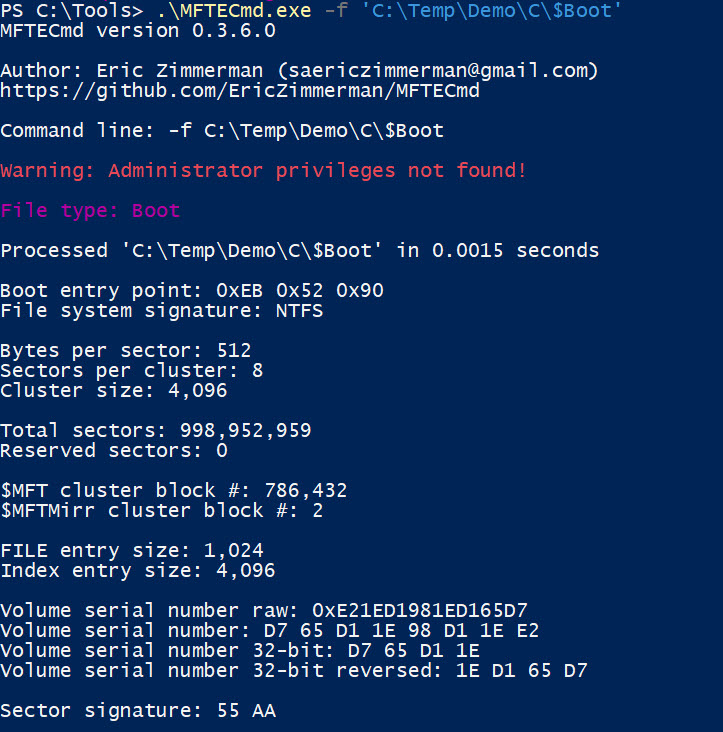Click the red Administrator privileges warning

[263, 171]
